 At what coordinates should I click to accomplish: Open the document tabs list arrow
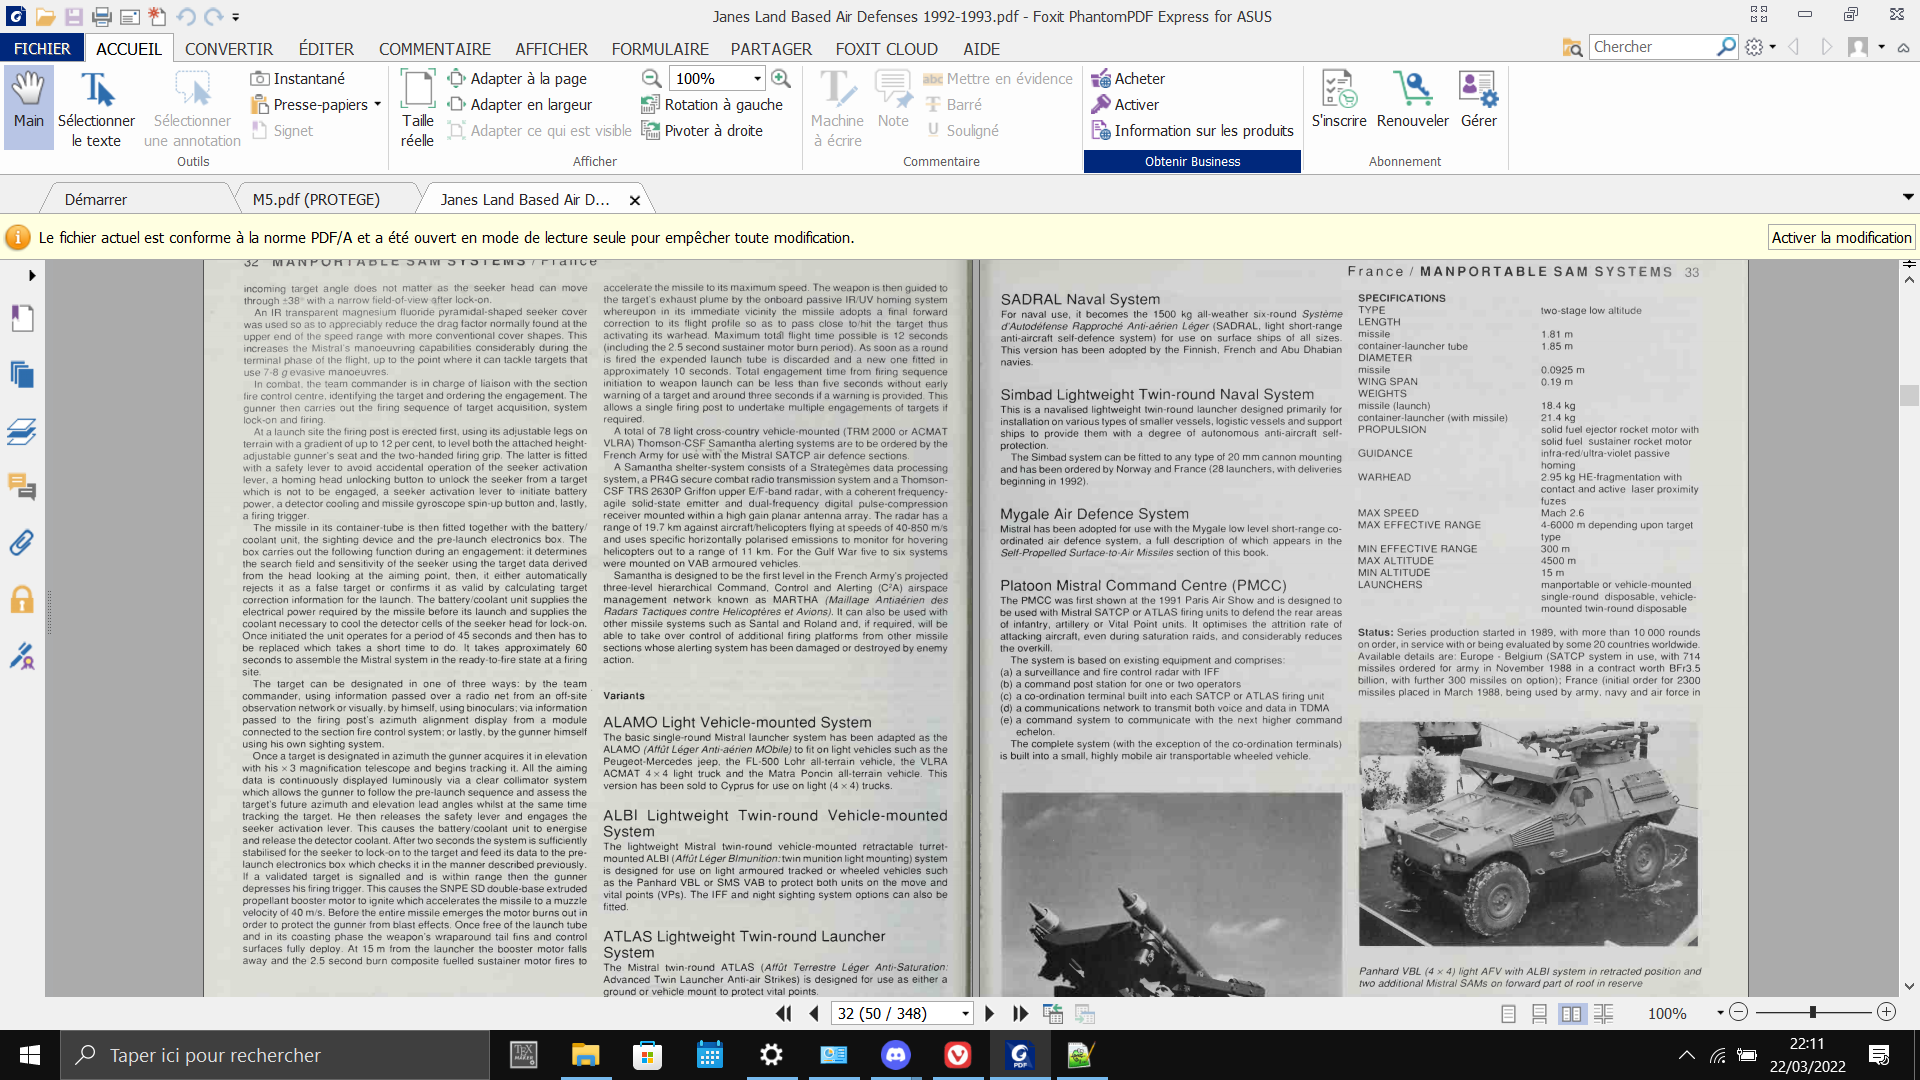1908,197
